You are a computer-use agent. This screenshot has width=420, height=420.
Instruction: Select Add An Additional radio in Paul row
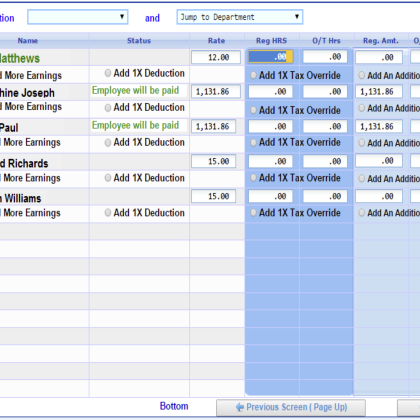click(361, 143)
